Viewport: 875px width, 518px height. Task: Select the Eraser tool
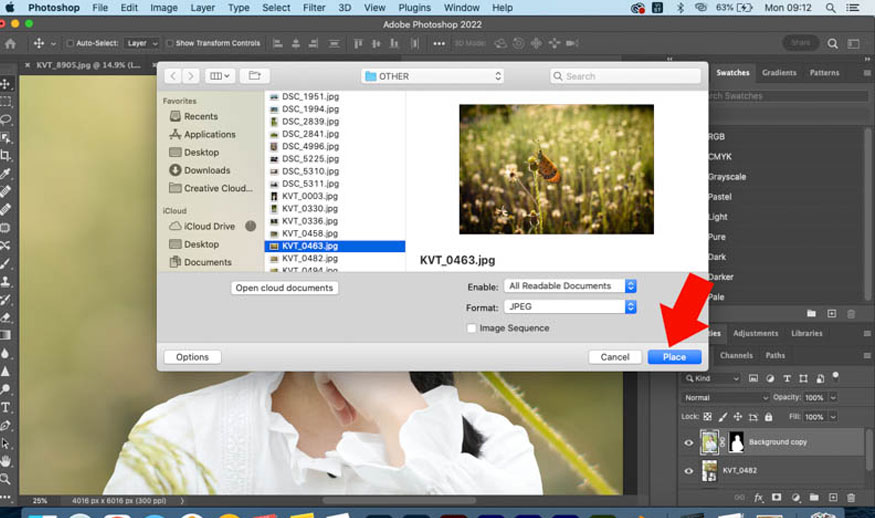click(x=6, y=317)
